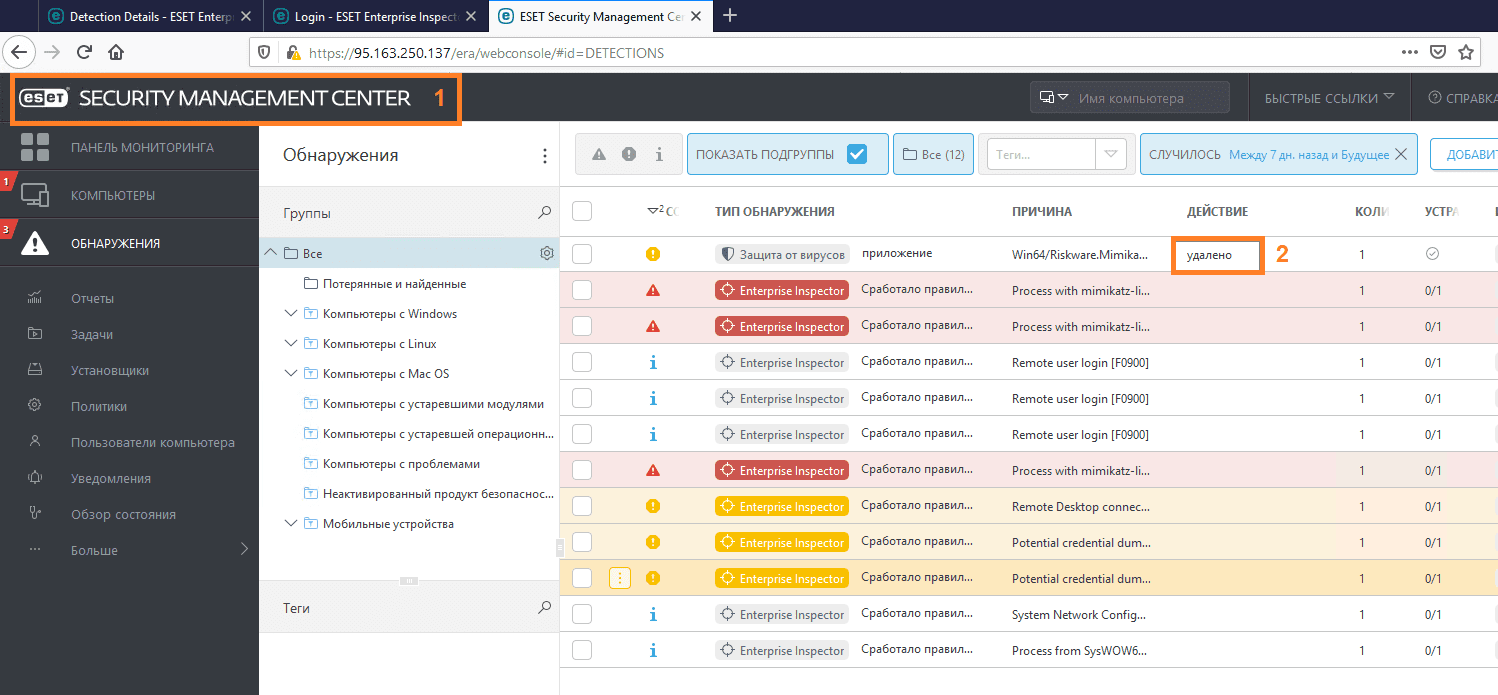
Task: Open the Обнаружения panel three-dot menu
Action: [x=544, y=156]
